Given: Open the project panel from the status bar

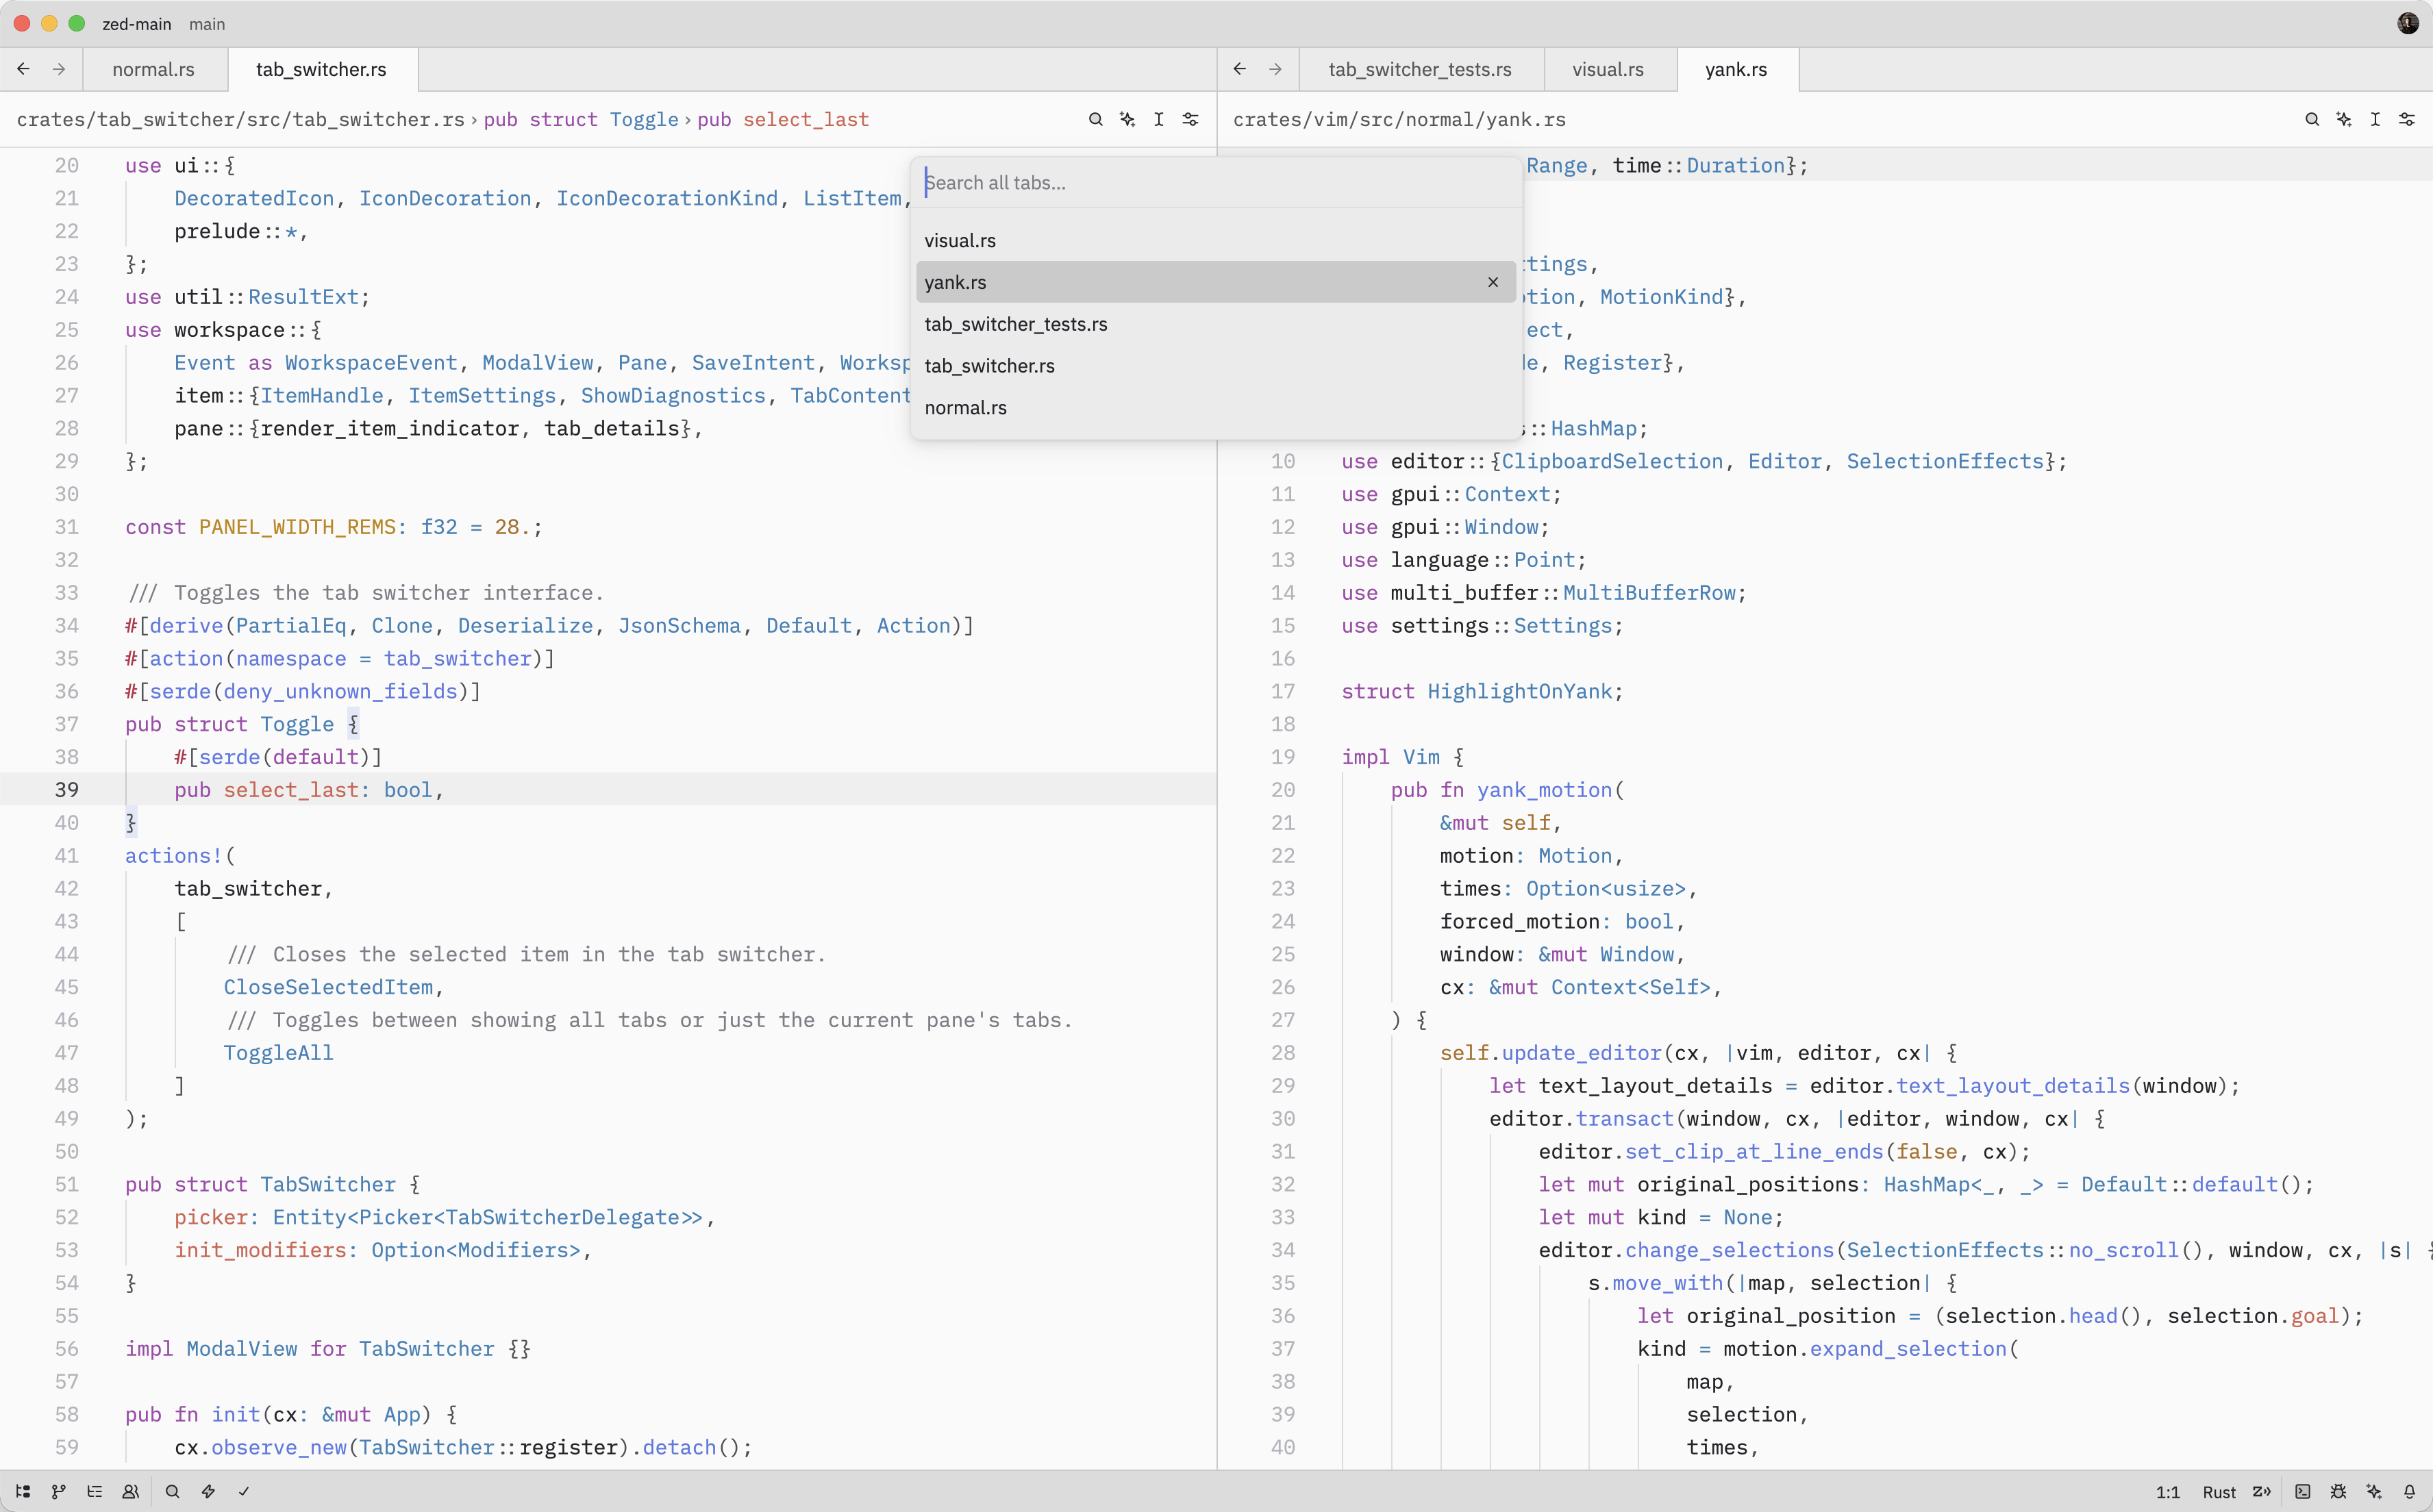Looking at the screenshot, I should click(23, 1491).
